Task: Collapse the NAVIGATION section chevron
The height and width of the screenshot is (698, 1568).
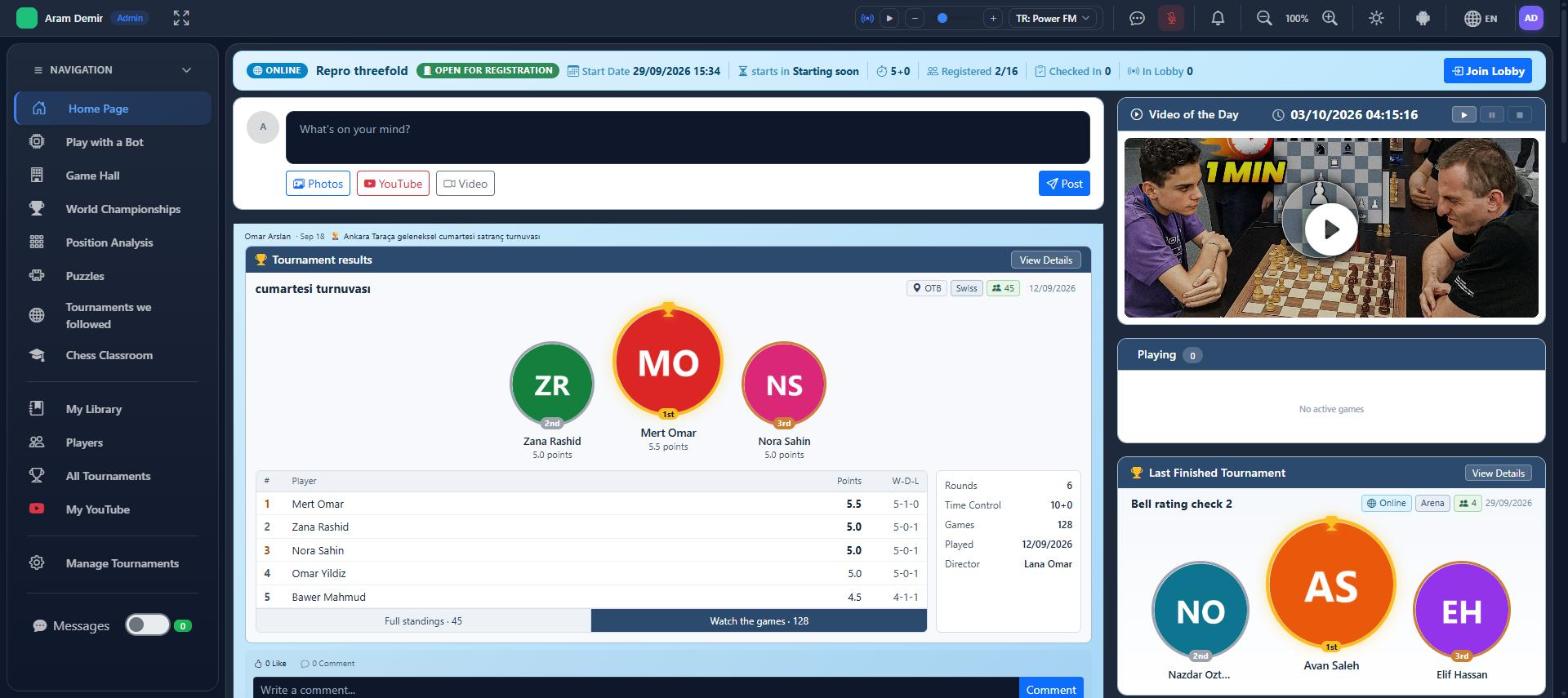Action: (x=186, y=70)
